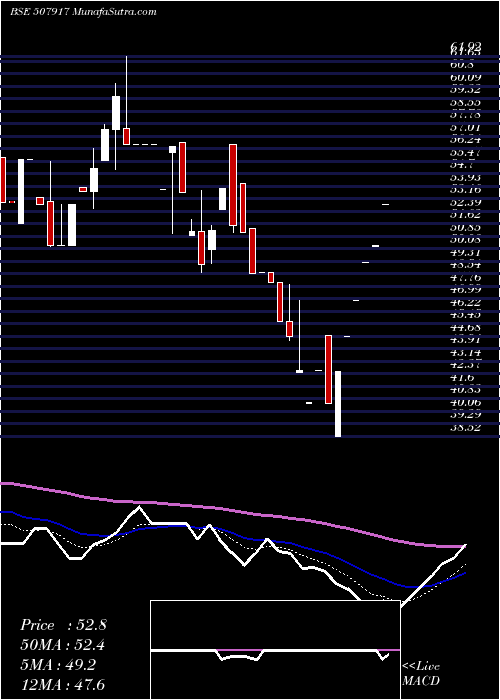
Task: Click the 56.24 price axis label
Action: 466,140
